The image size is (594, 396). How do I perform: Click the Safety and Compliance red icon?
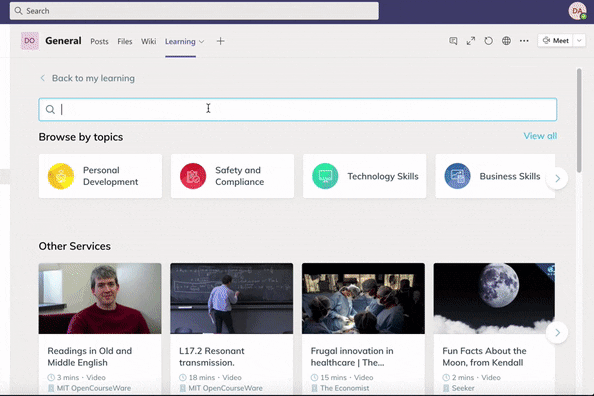(x=193, y=176)
